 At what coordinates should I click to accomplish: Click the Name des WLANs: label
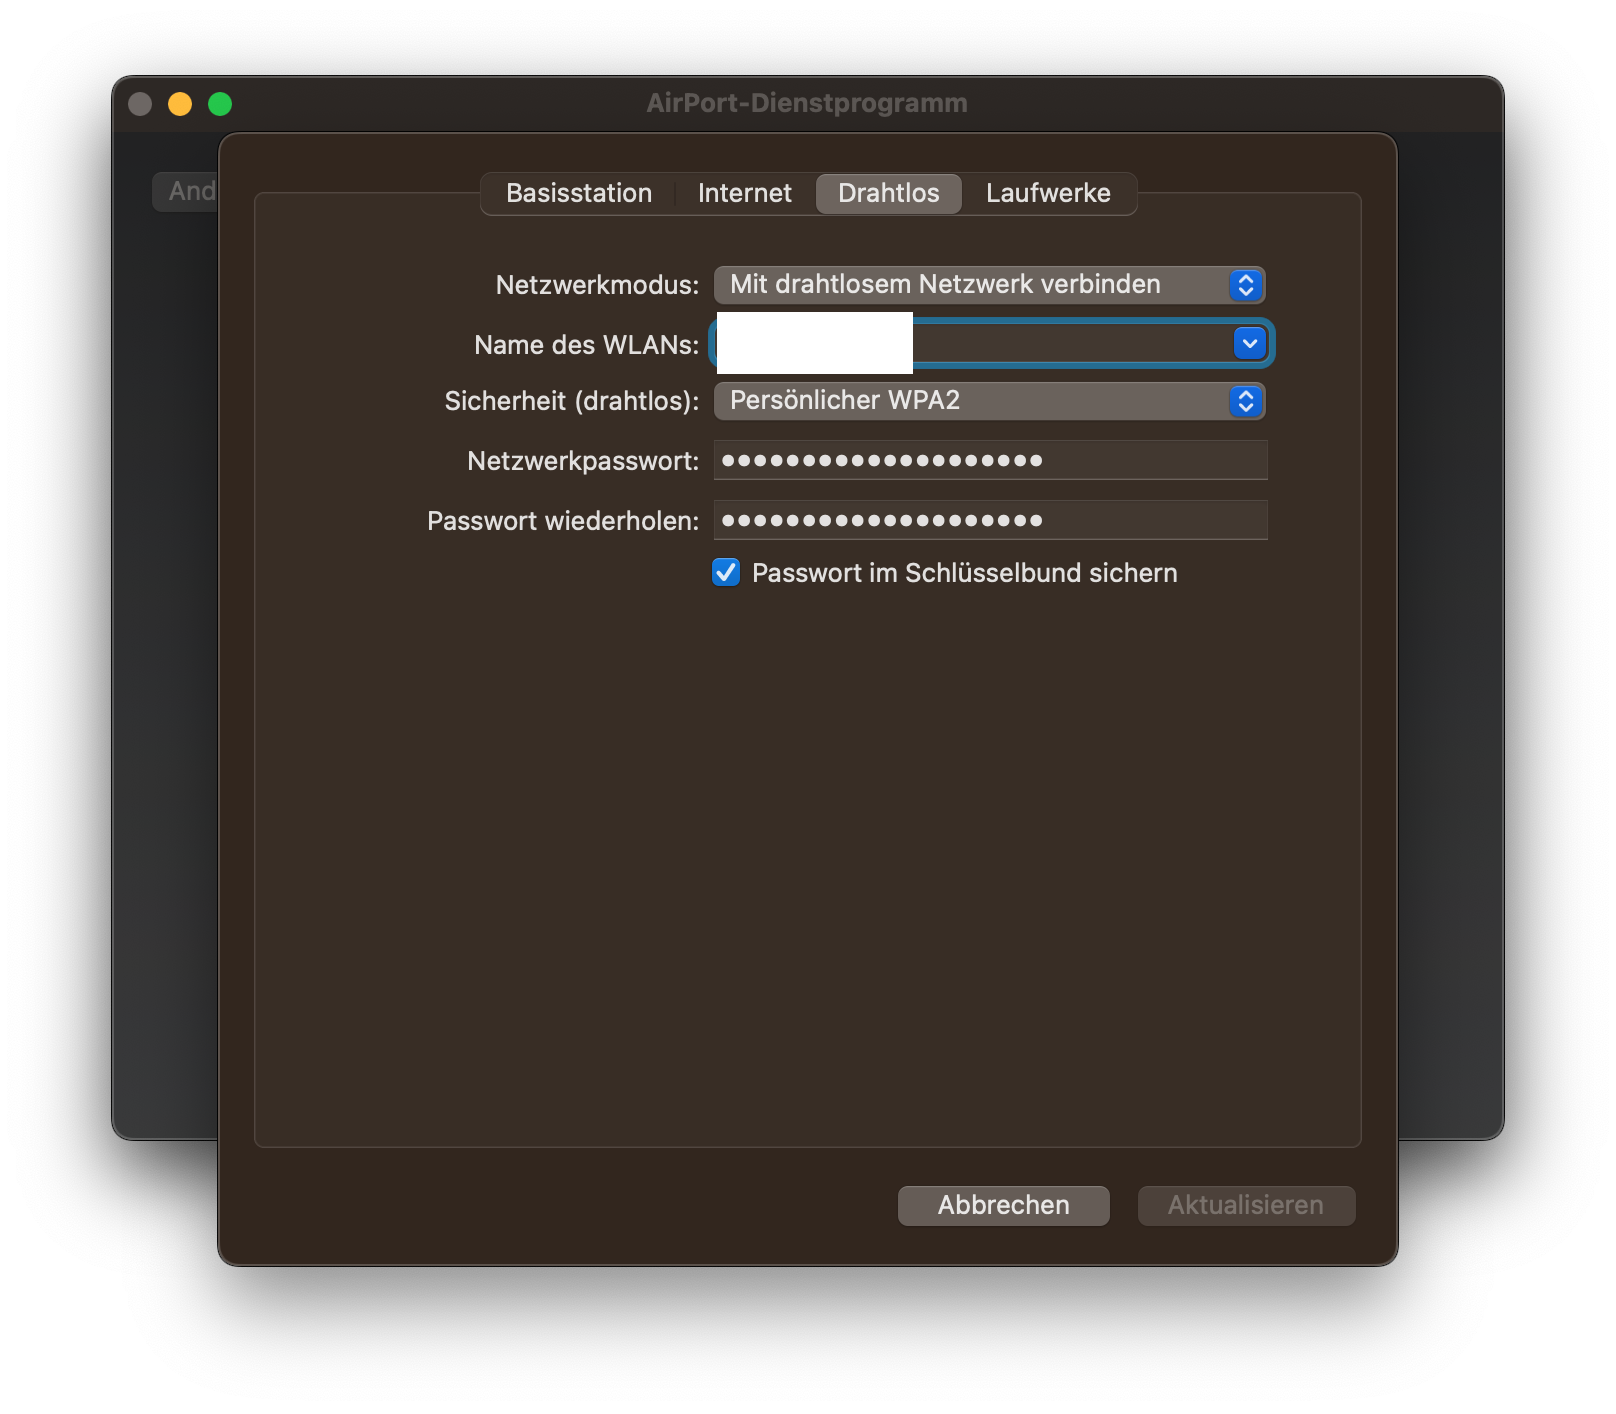pos(586,345)
